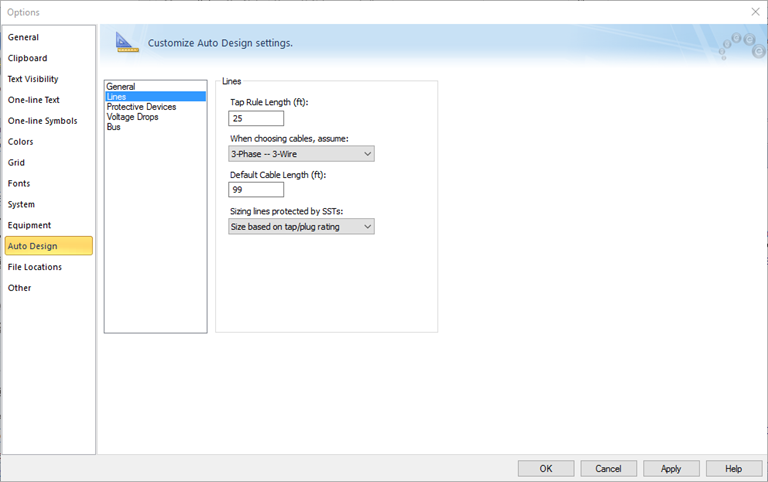Image resolution: width=768 pixels, height=482 pixels.
Task: Click the Apply button
Action: (671, 468)
